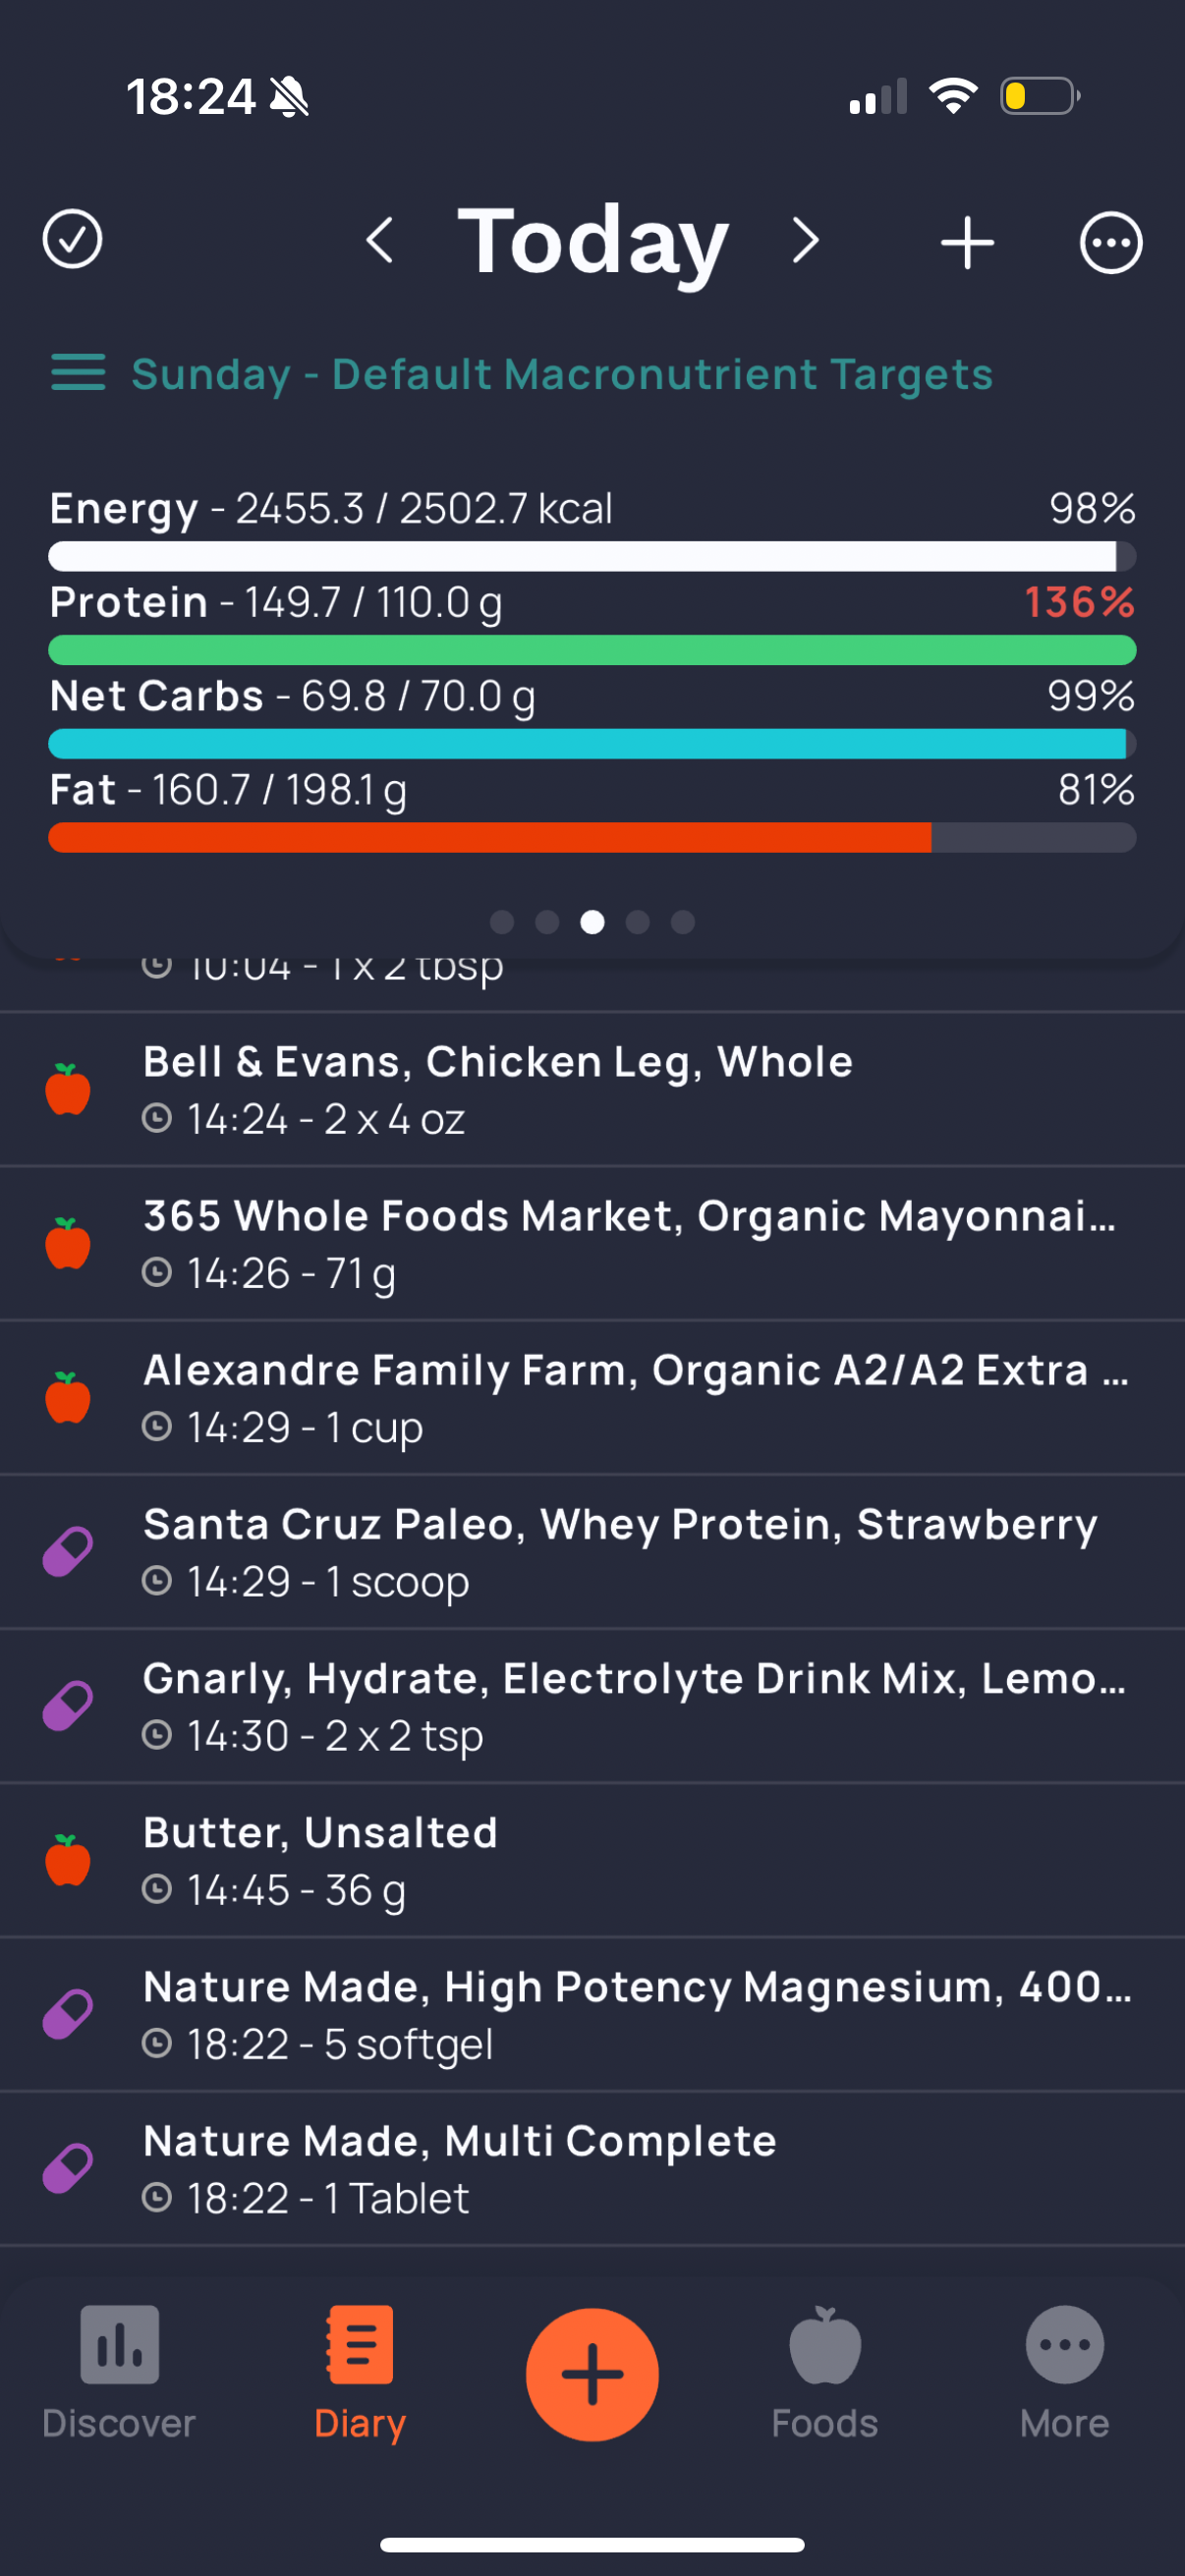Image resolution: width=1185 pixels, height=2576 pixels.
Task: Open Bell & Evans Chicken Leg entry
Action: tap(592, 1089)
